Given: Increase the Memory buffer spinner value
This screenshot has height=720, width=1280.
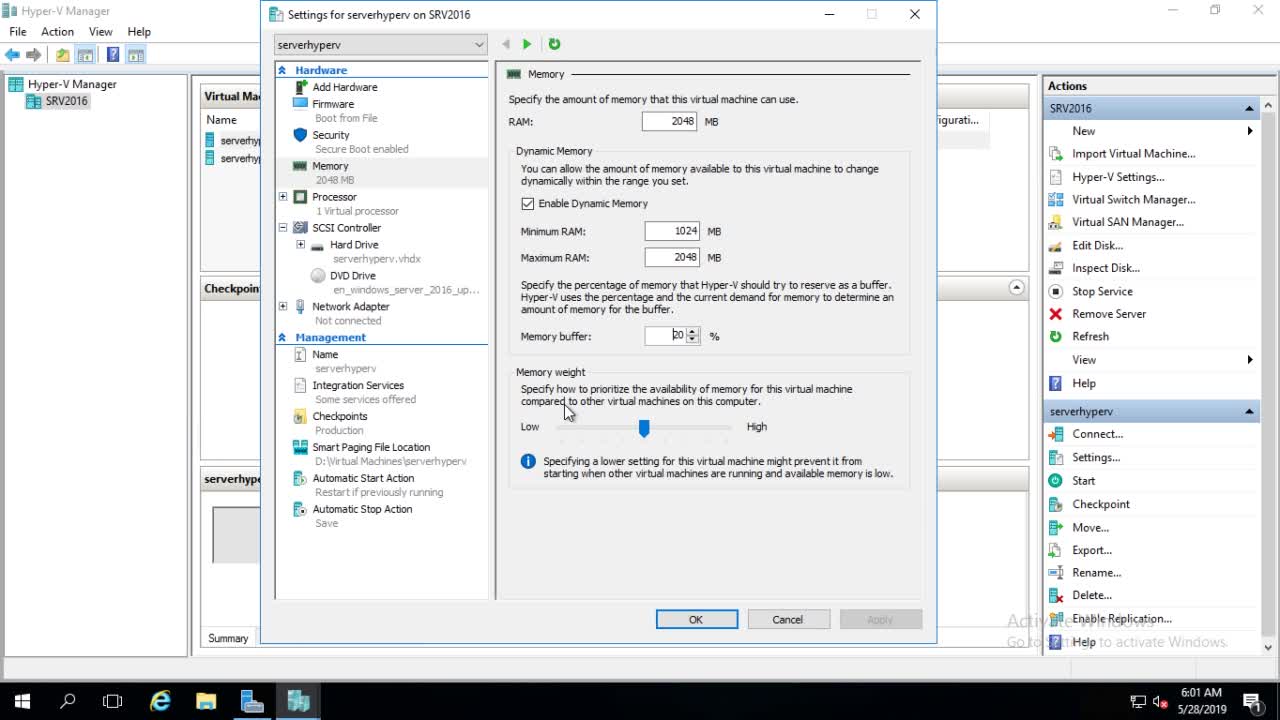Looking at the screenshot, I should point(692,332).
